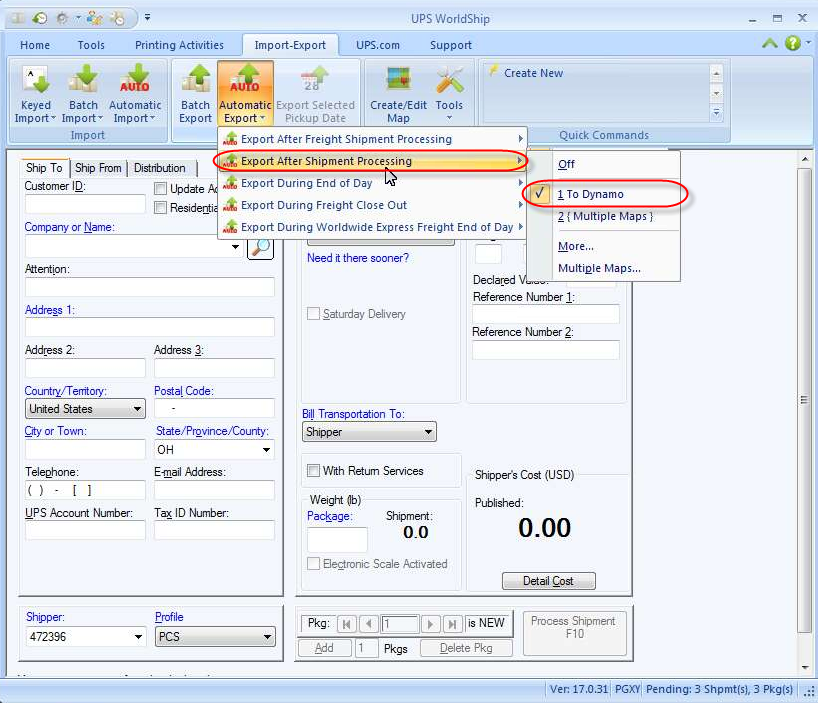The height and width of the screenshot is (703, 818).
Task: Click the Customer ID input field
Action: [x=85, y=204]
